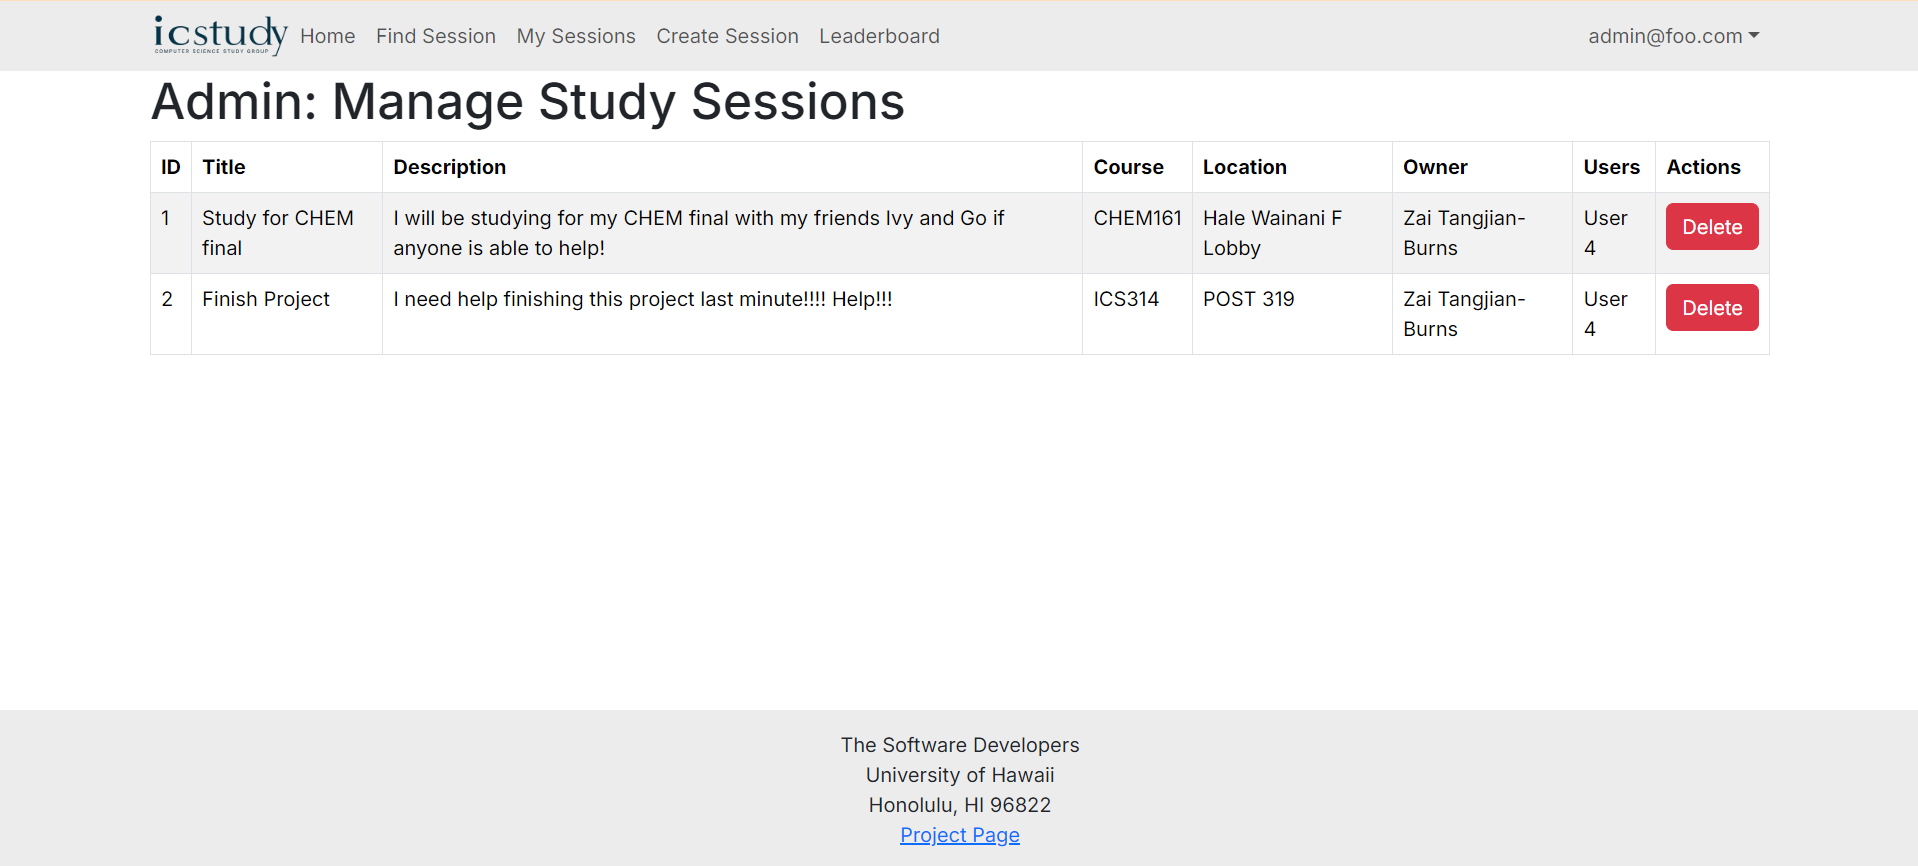
Task: Go to the Home page
Action: 327,36
